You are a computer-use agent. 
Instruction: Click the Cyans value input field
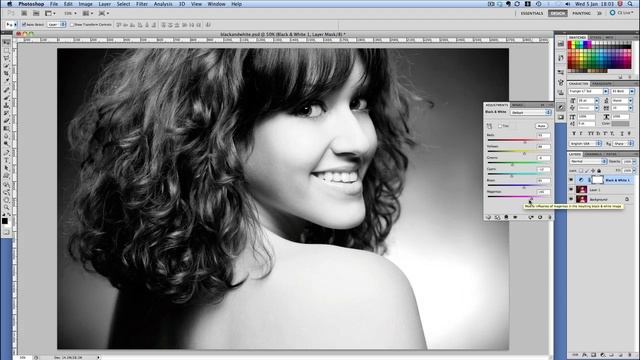click(544, 169)
